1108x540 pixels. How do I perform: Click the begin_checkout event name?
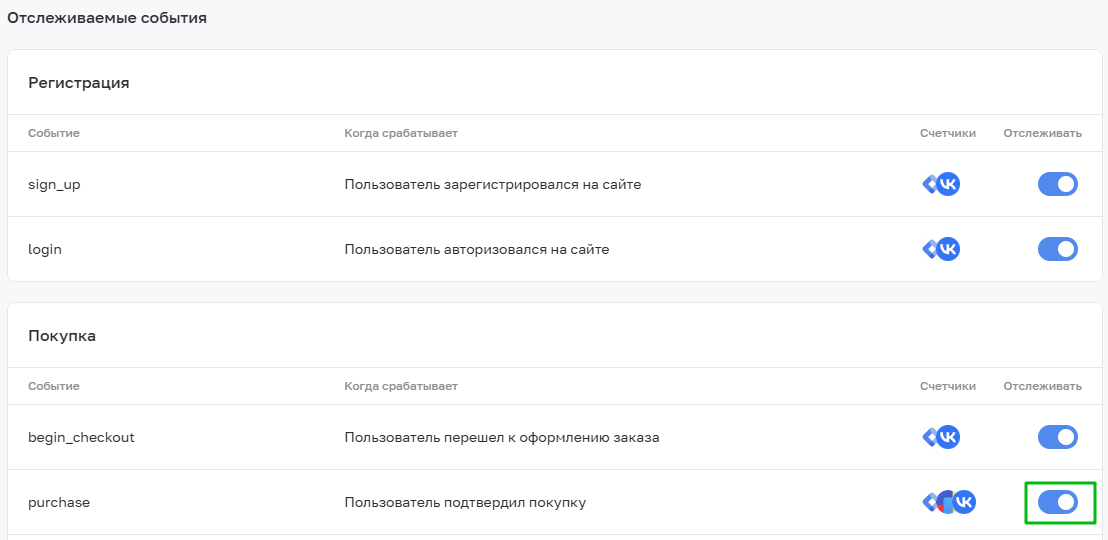point(81,438)
